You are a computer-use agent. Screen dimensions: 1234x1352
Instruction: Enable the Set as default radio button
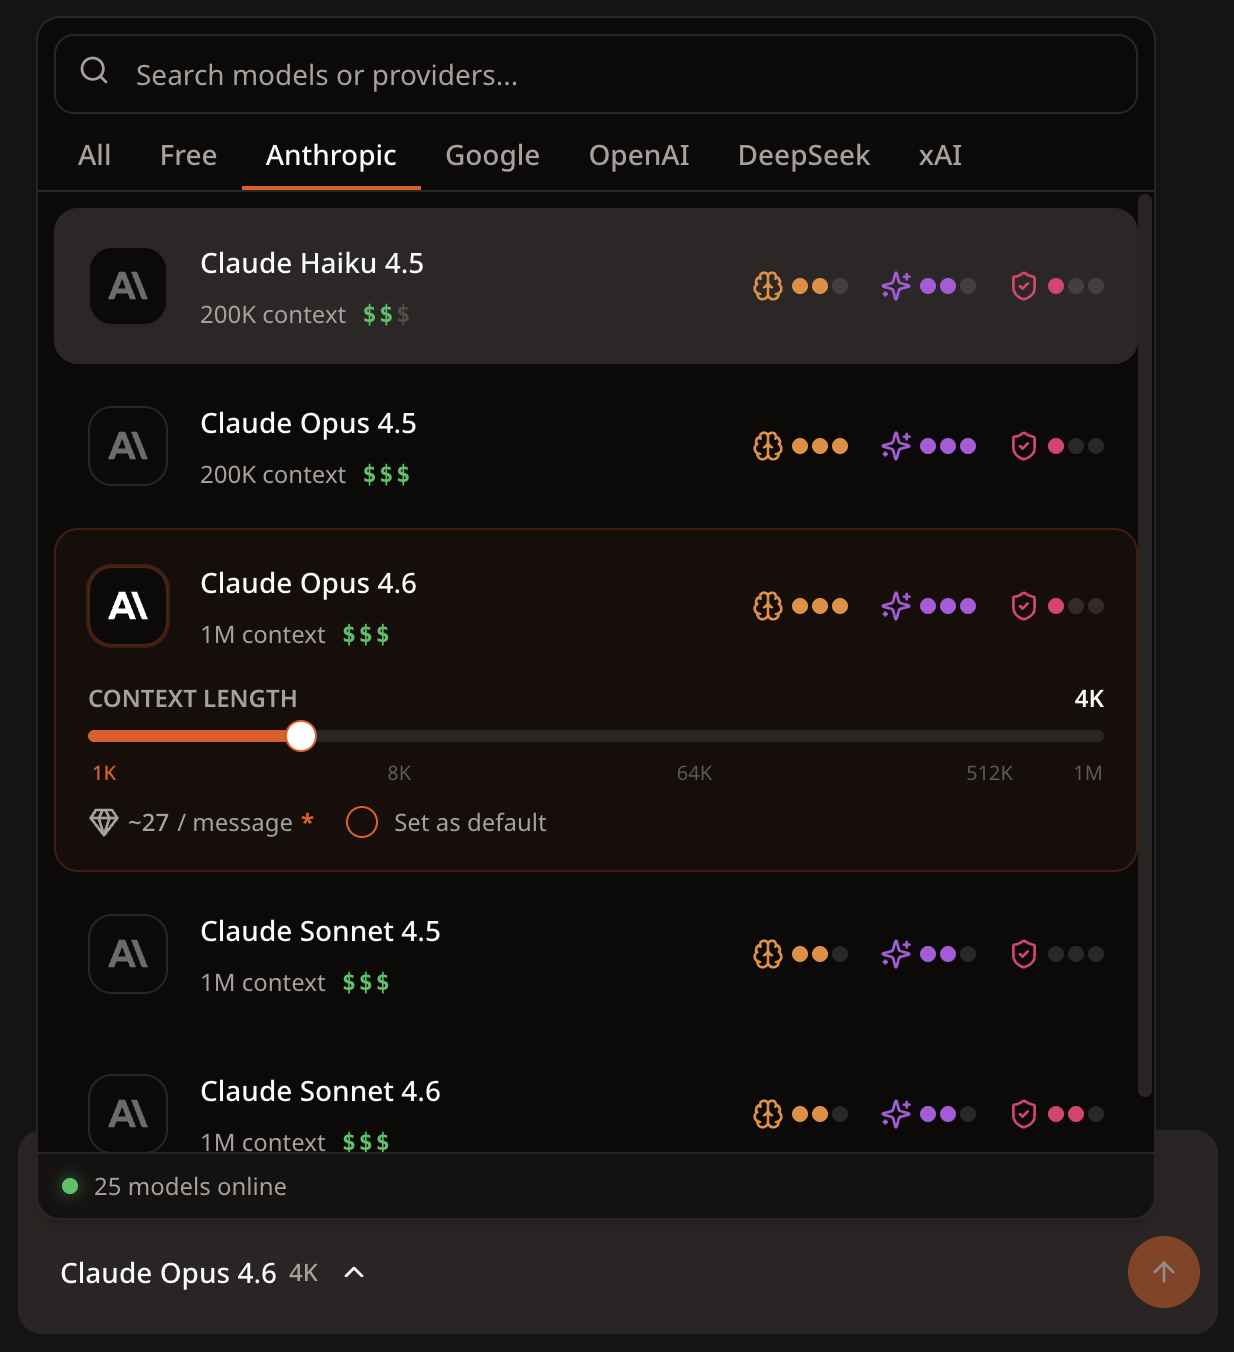pyautogui.click(x=362, y=822)
